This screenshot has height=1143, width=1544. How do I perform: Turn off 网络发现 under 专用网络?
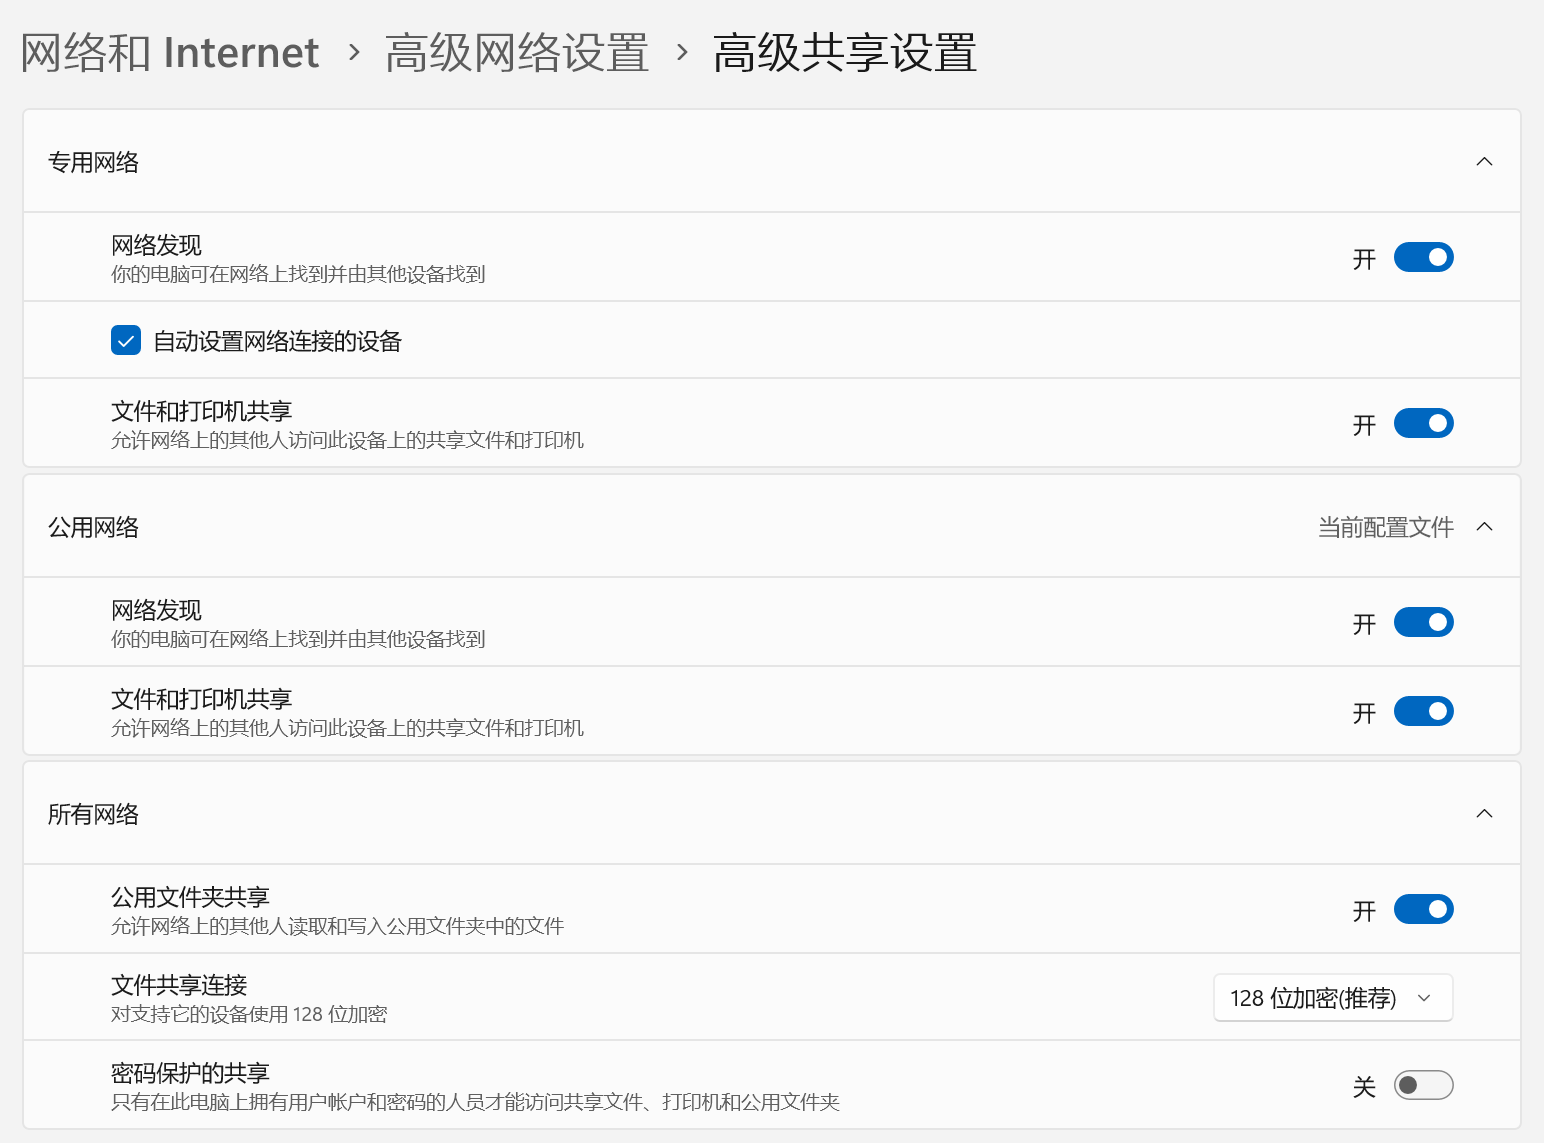point(1423,258)
